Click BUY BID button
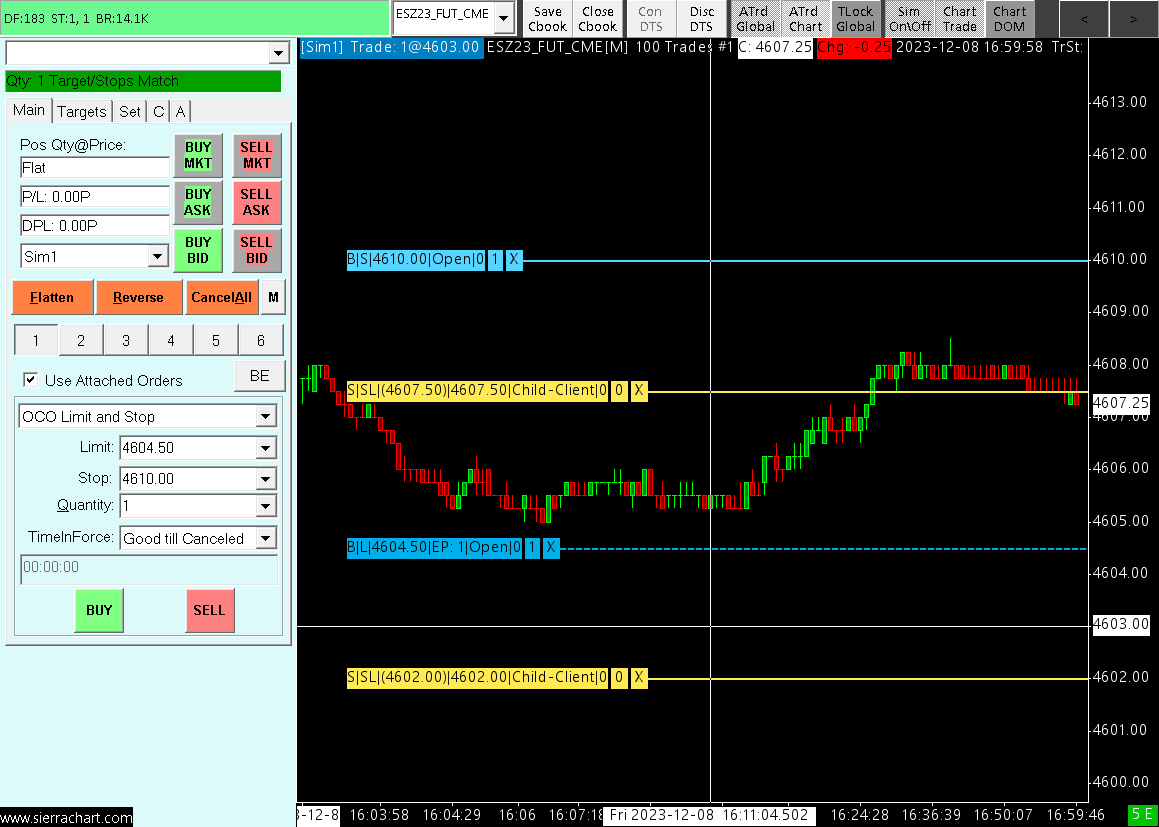The height and width of the screenshot is (827, 1159). click(198, 251)
